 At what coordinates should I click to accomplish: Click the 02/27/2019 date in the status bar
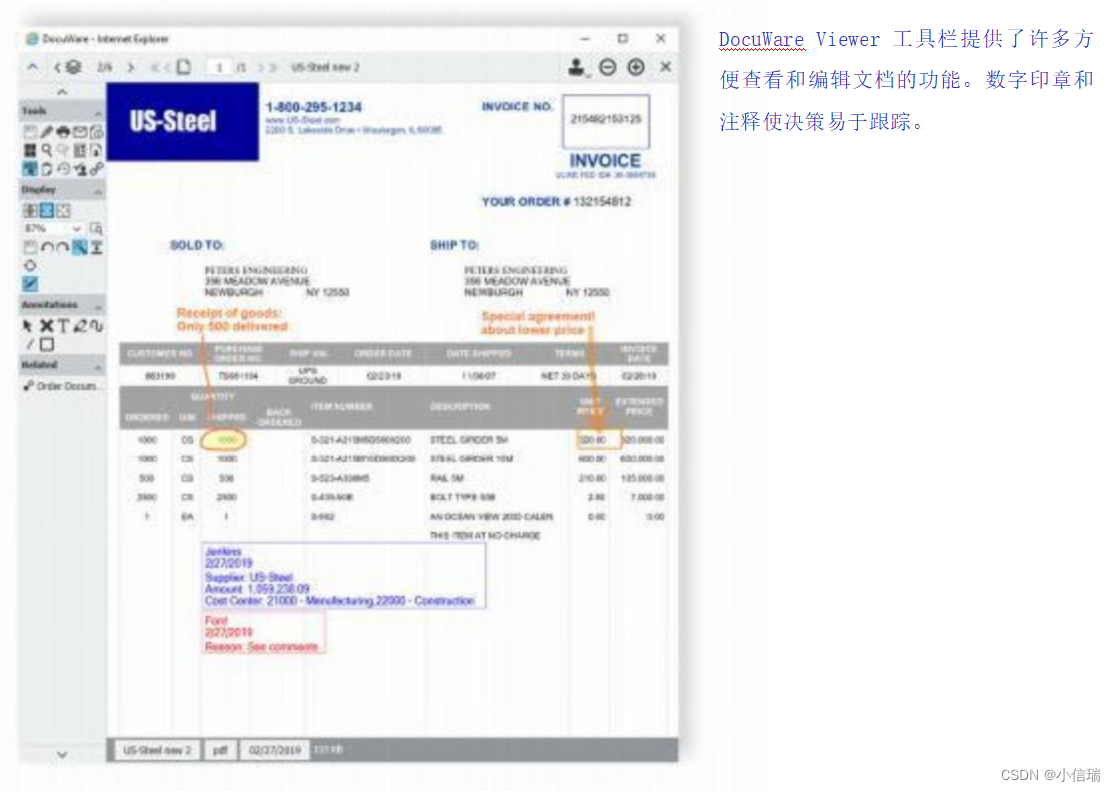coord(275,750)
